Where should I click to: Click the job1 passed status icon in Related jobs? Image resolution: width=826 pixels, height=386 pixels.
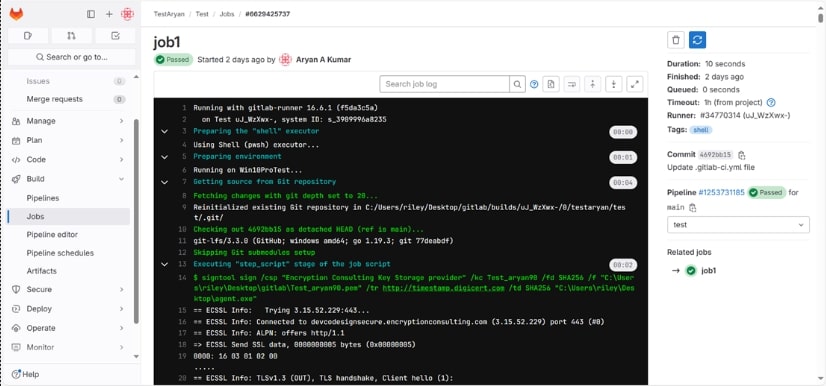[x=691, y=271]
